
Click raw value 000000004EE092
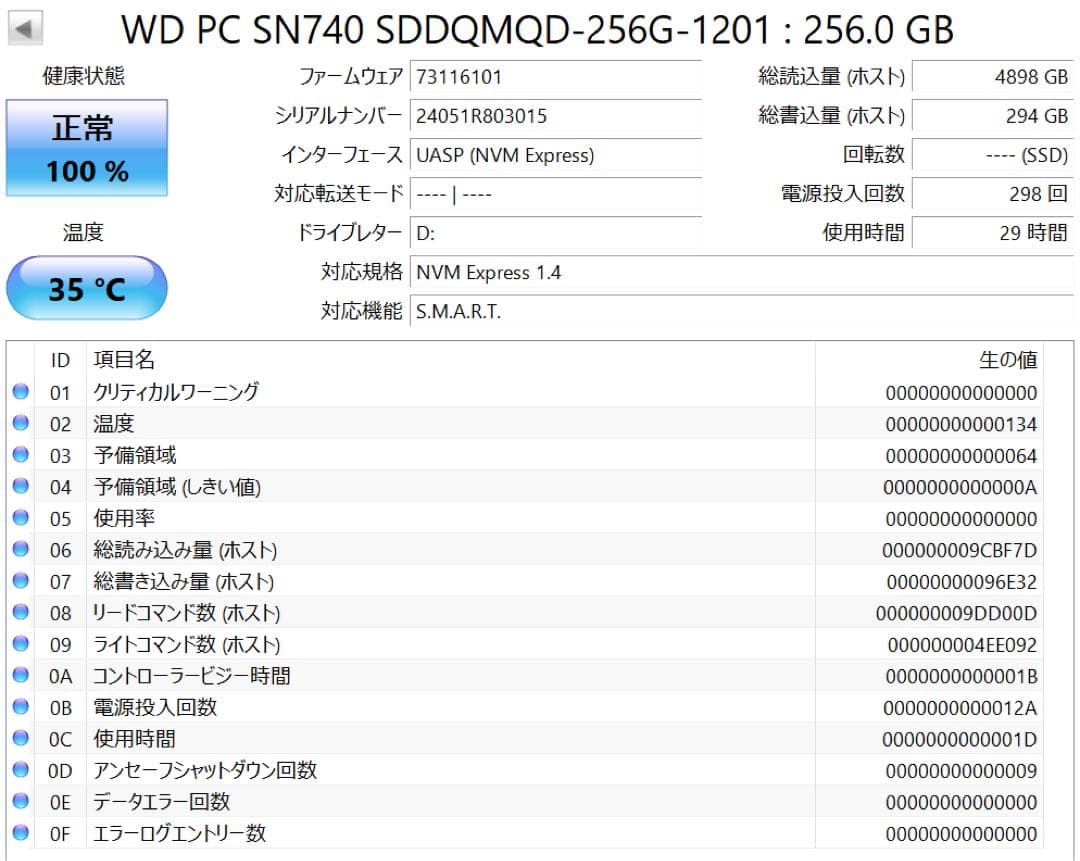tap(962, 645)
